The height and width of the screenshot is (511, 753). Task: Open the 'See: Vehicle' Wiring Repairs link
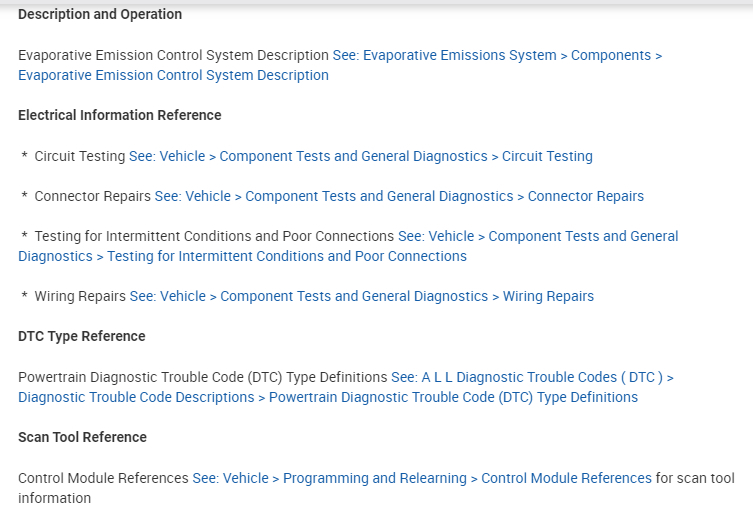coord(361,296)
